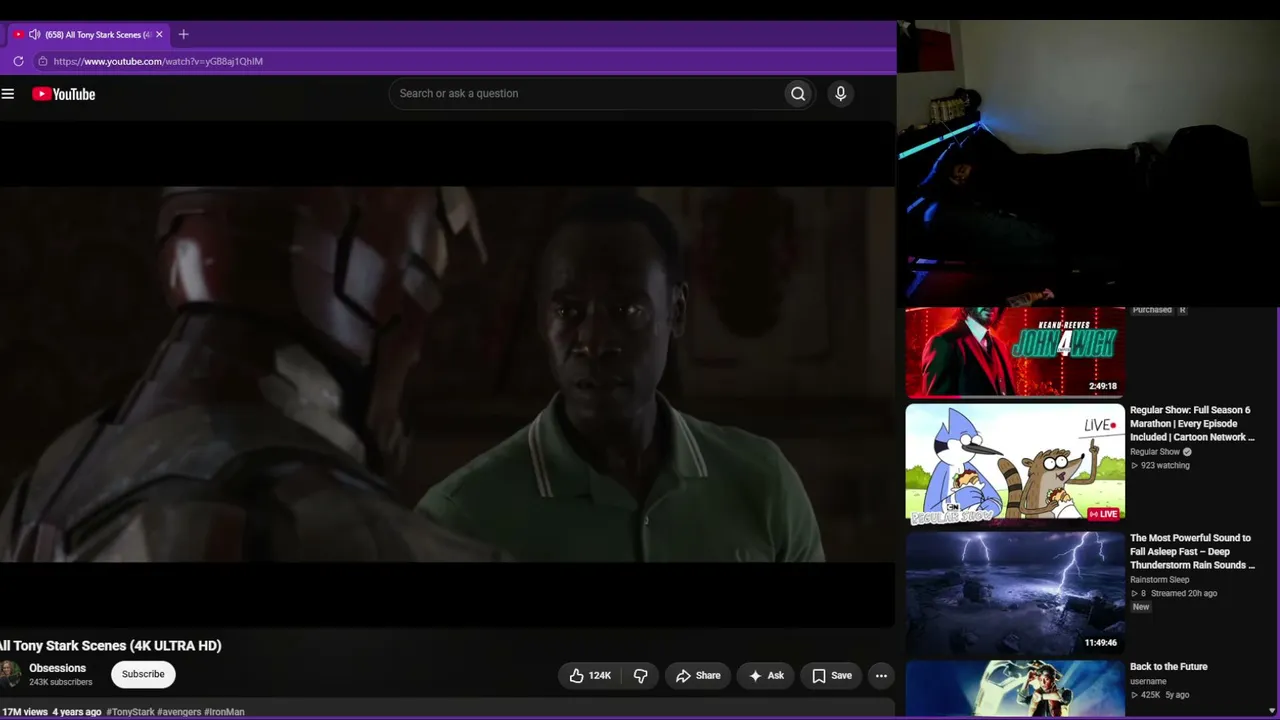Screen dimensions: 1280x720
Task: Open a new browser tab
Action: click(x=183, y=34)
